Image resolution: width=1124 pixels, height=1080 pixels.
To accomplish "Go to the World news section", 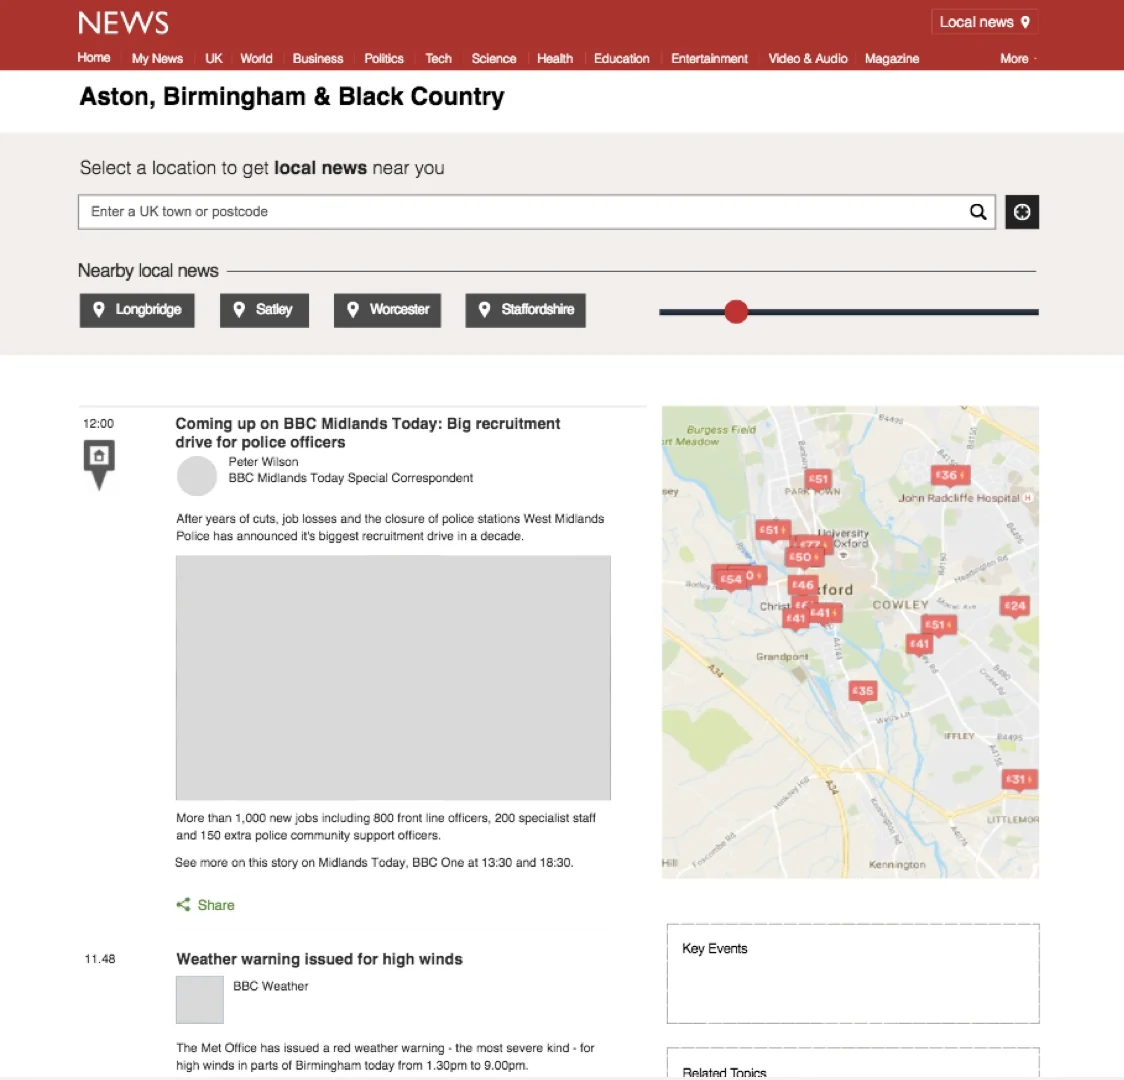I will pos(256,59).
